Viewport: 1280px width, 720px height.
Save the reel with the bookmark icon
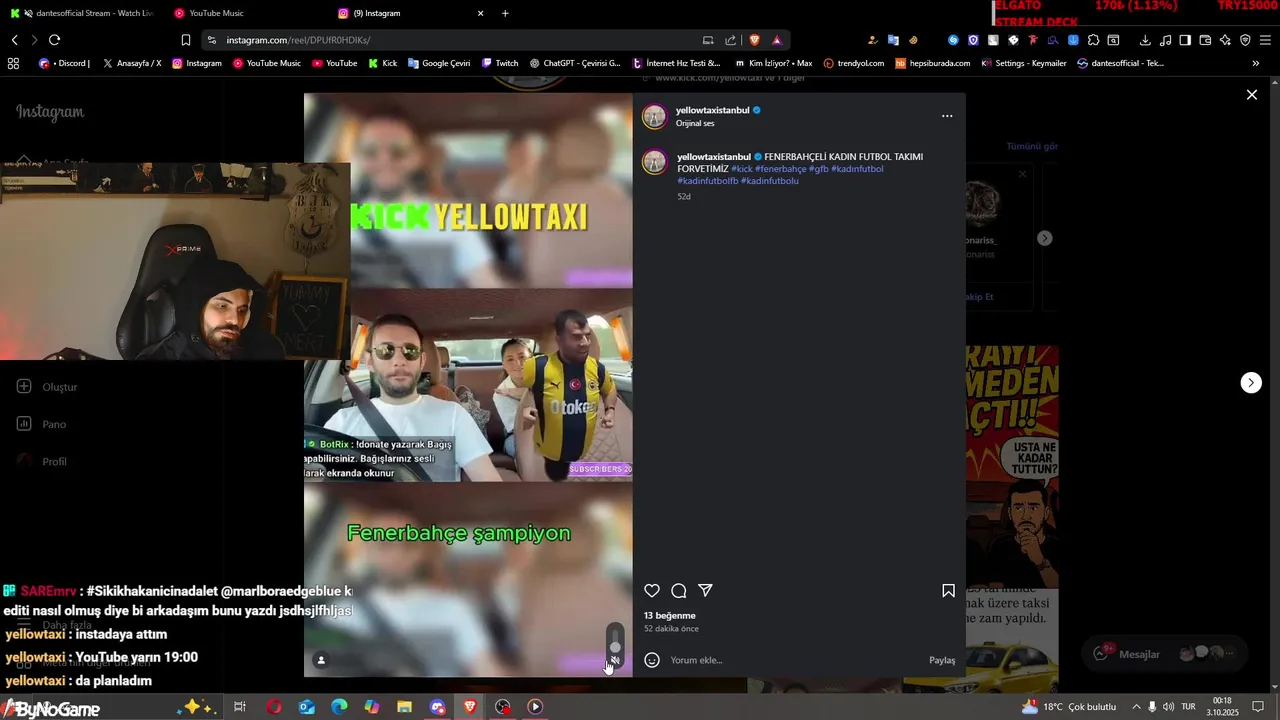click(x=948, y=591)
